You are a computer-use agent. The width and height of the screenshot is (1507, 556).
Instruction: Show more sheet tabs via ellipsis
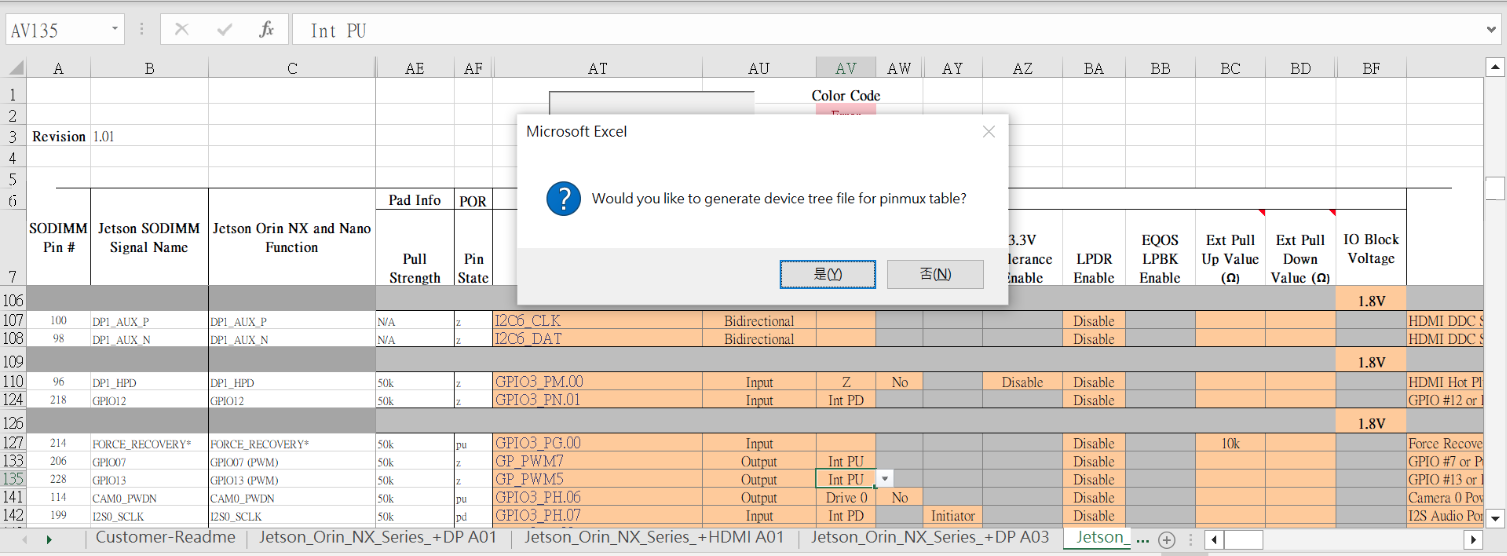[1143, 540]
